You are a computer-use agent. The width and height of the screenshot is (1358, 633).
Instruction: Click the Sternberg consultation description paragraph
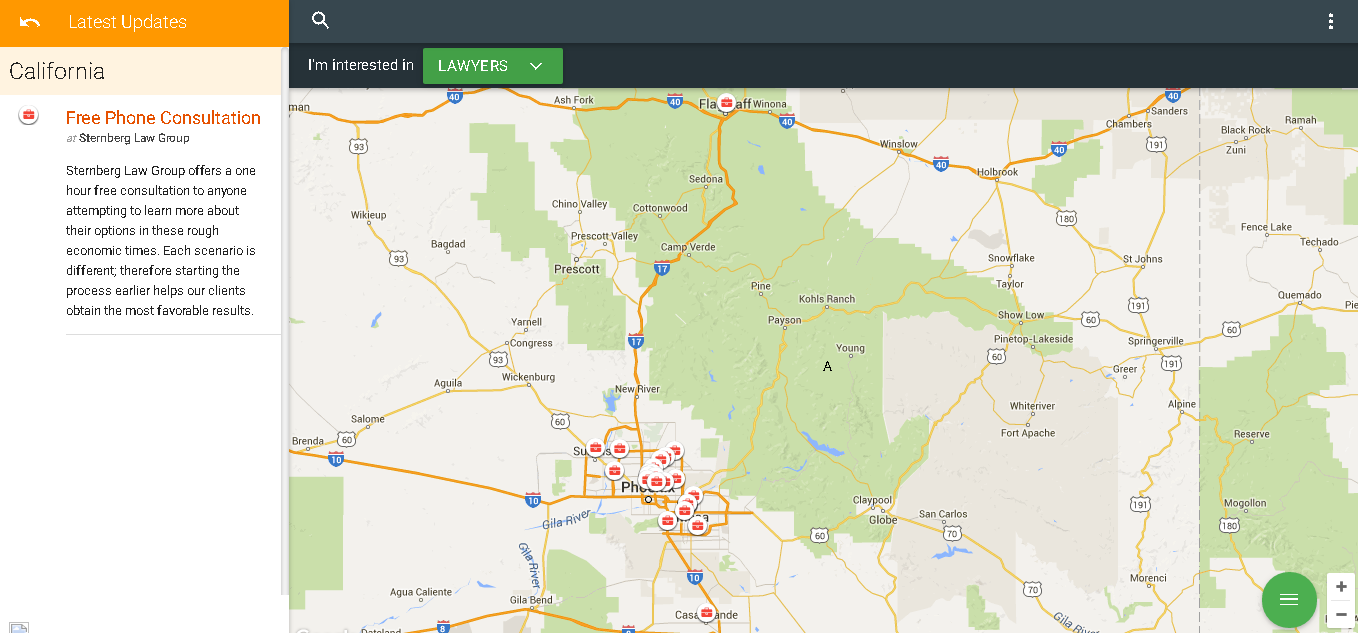click(162, 241)
